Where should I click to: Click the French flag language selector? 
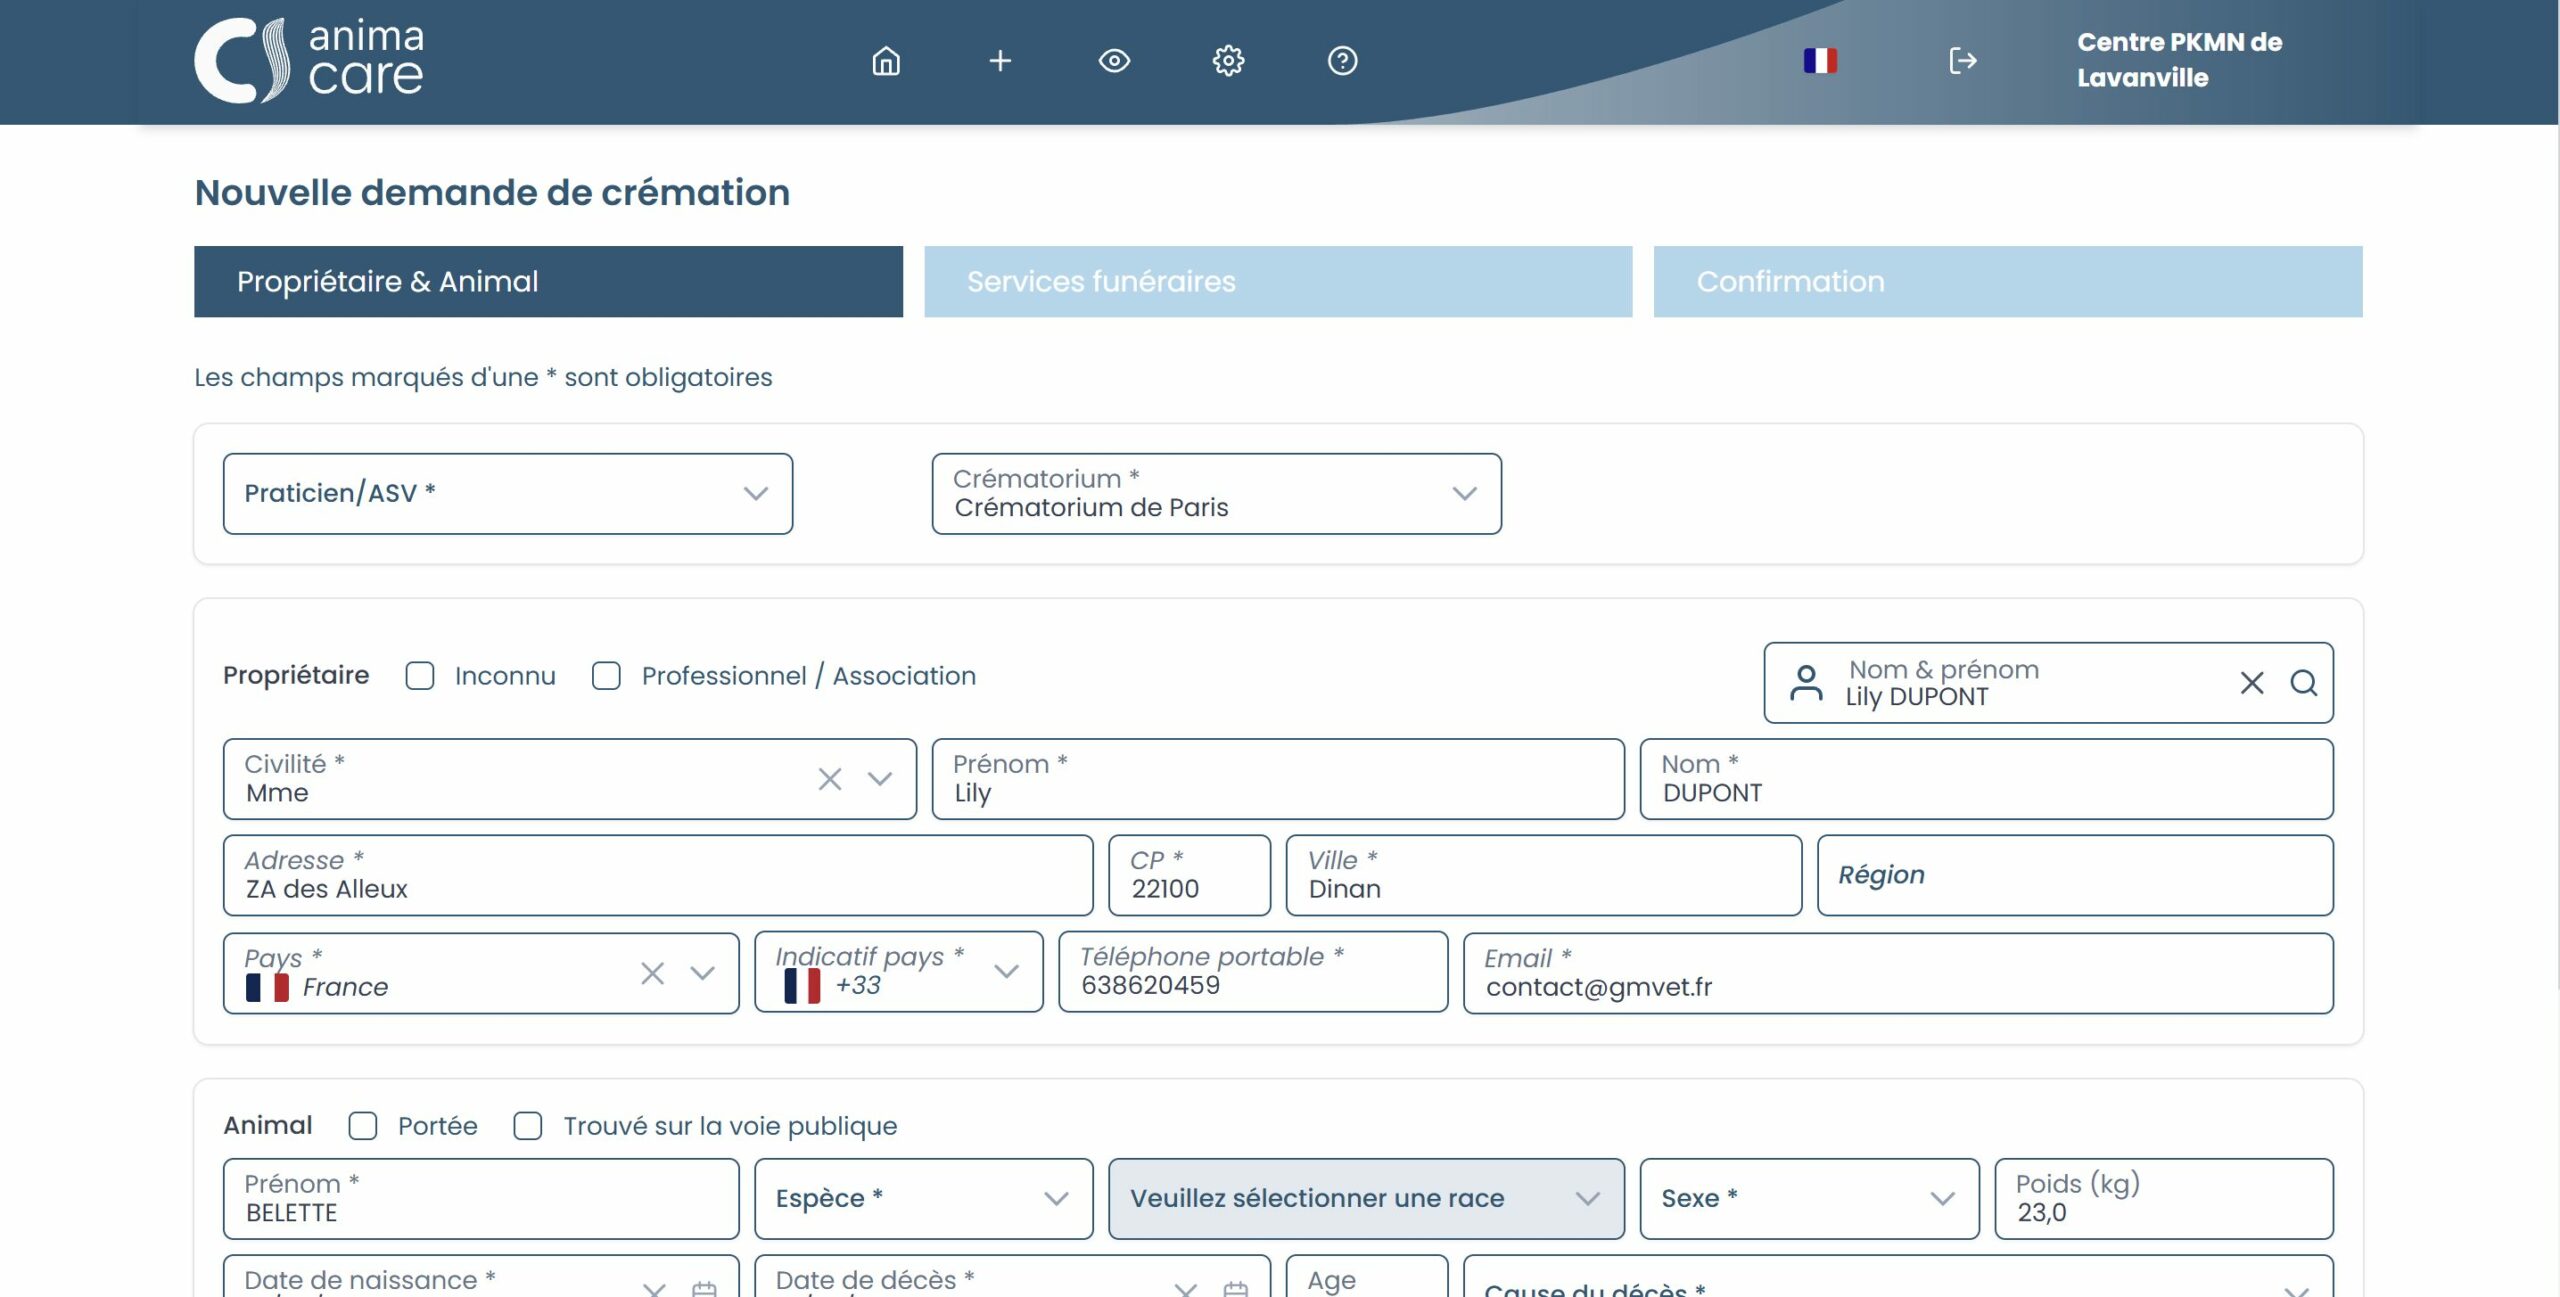click(x=1820, y=61)
